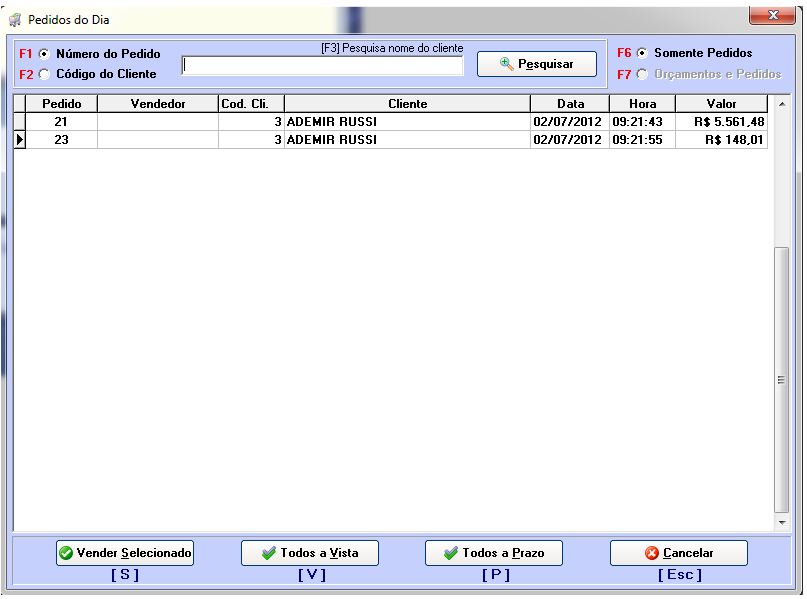Select the Número do Pedido radio button

coord(45,54)
